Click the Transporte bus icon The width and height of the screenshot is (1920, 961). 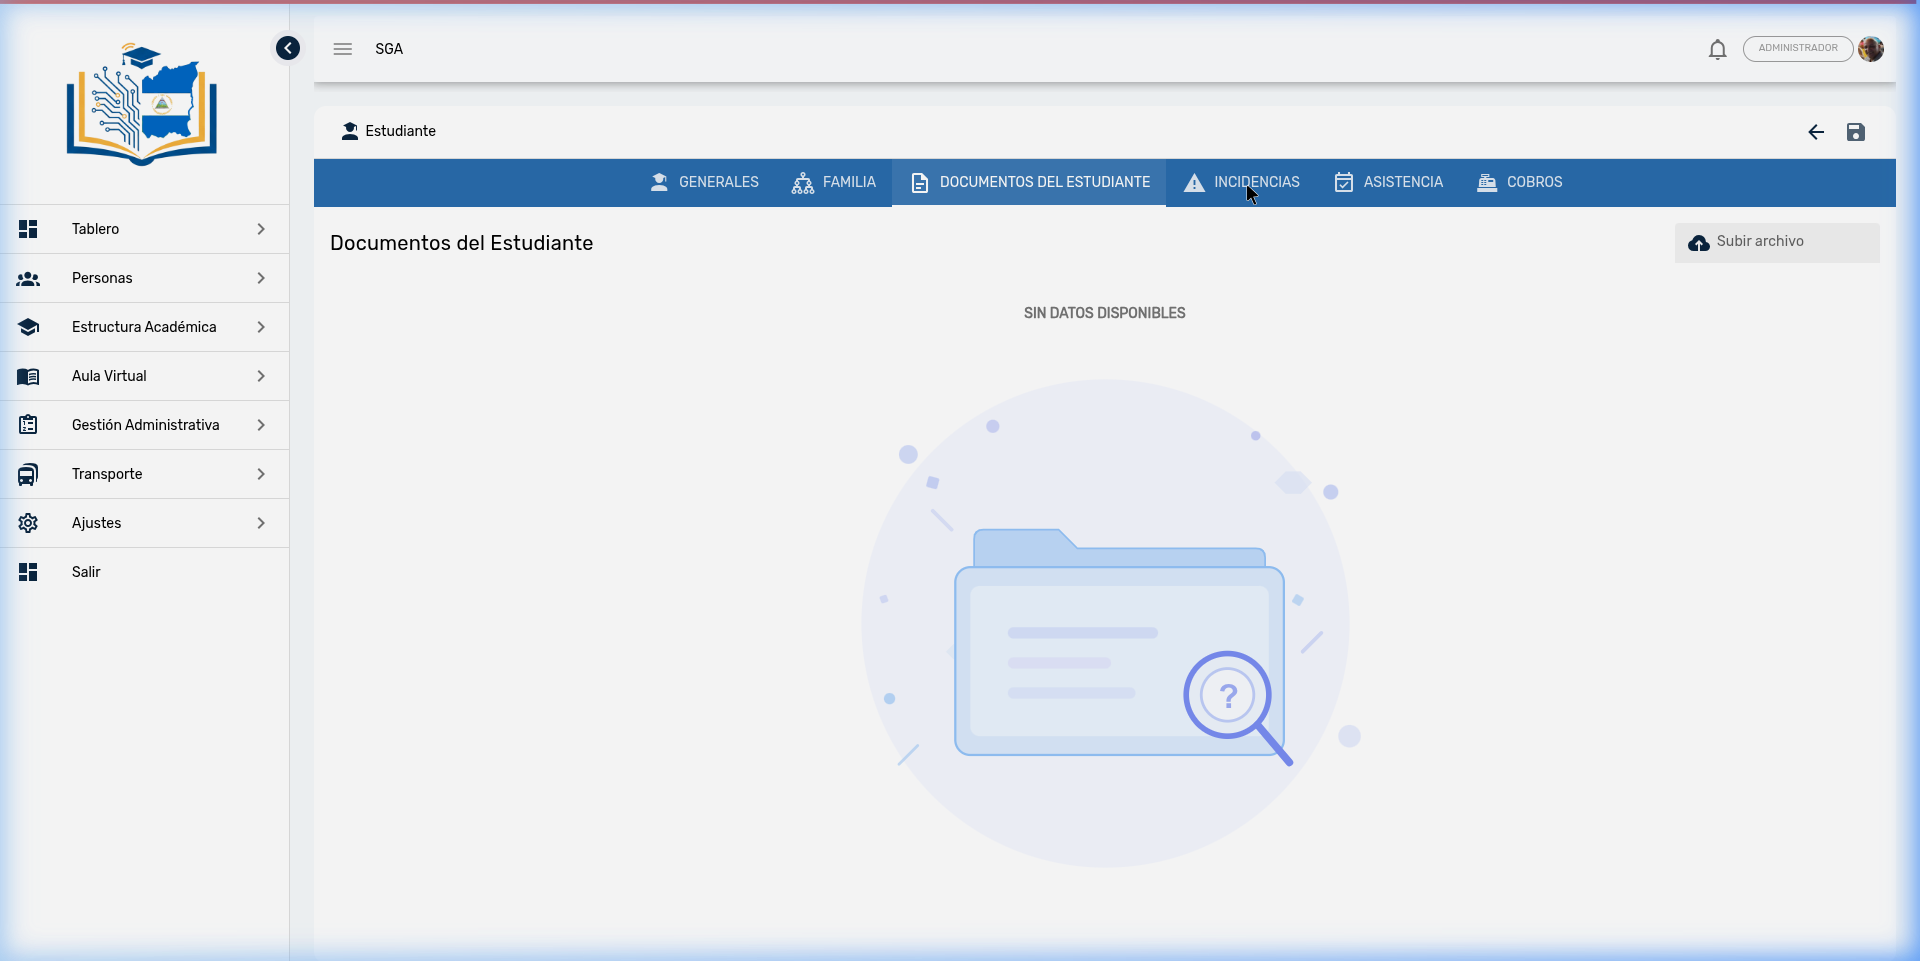pyautogui.click(x=28, y=474)
